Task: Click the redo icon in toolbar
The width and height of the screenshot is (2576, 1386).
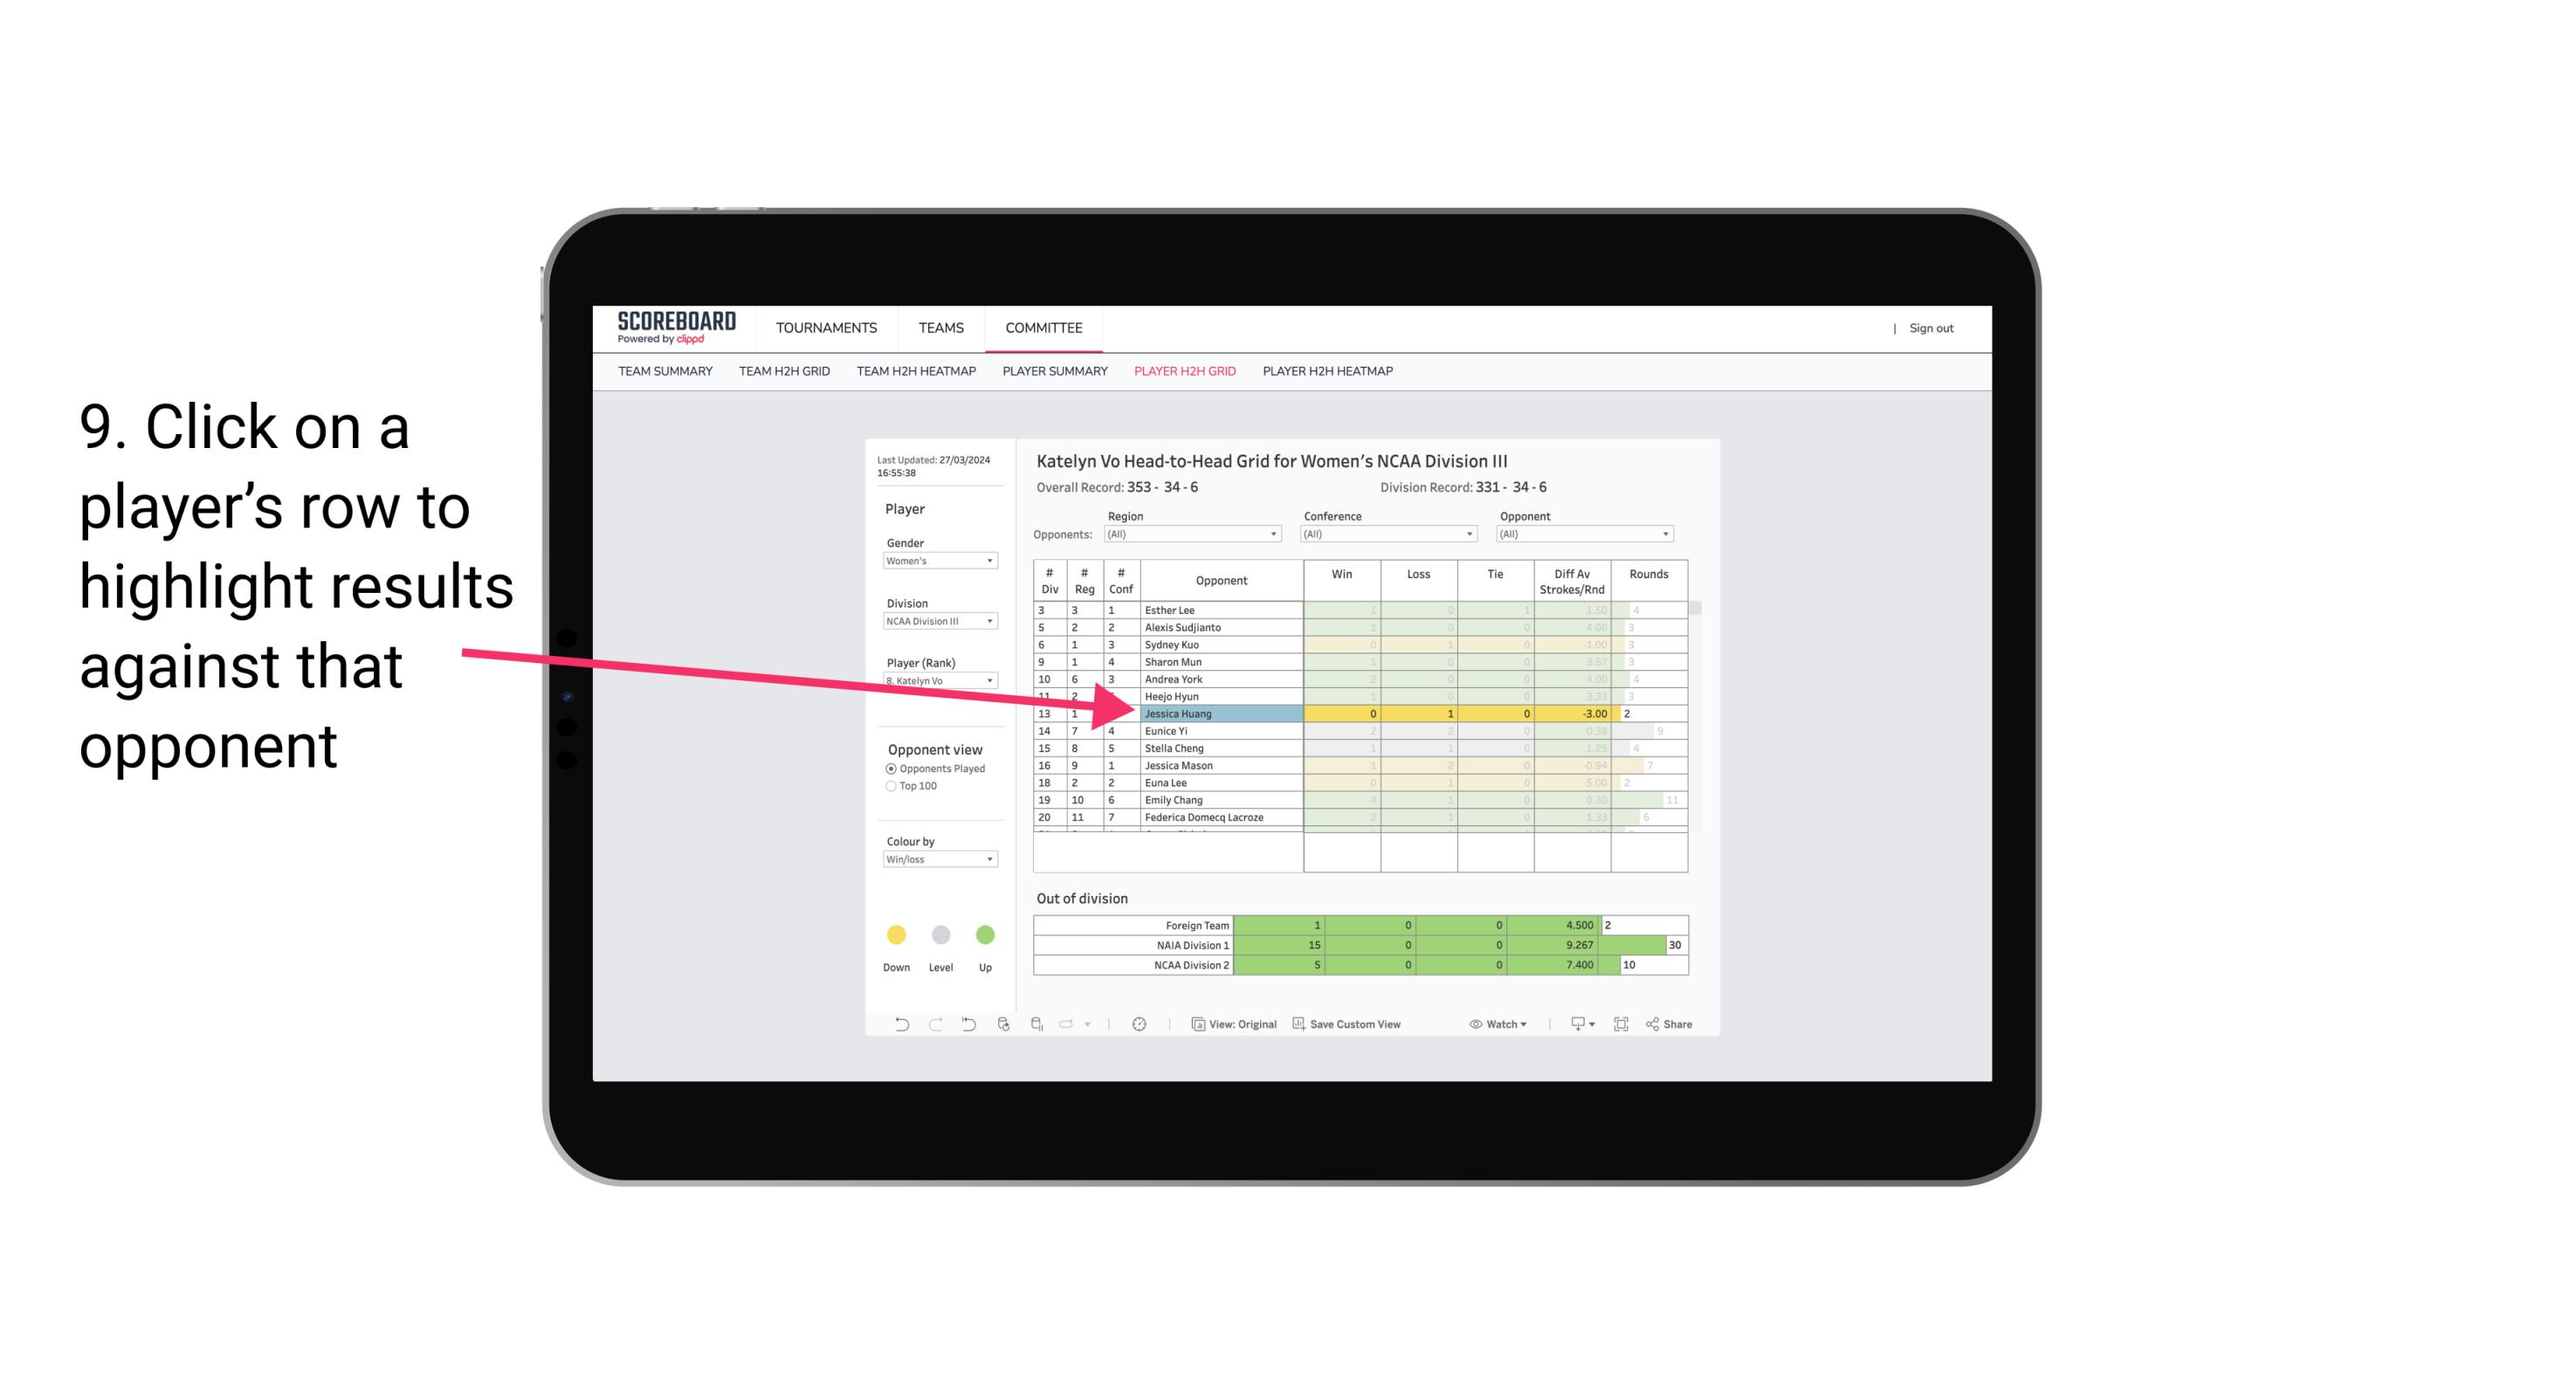Action: coord(933,1026)
